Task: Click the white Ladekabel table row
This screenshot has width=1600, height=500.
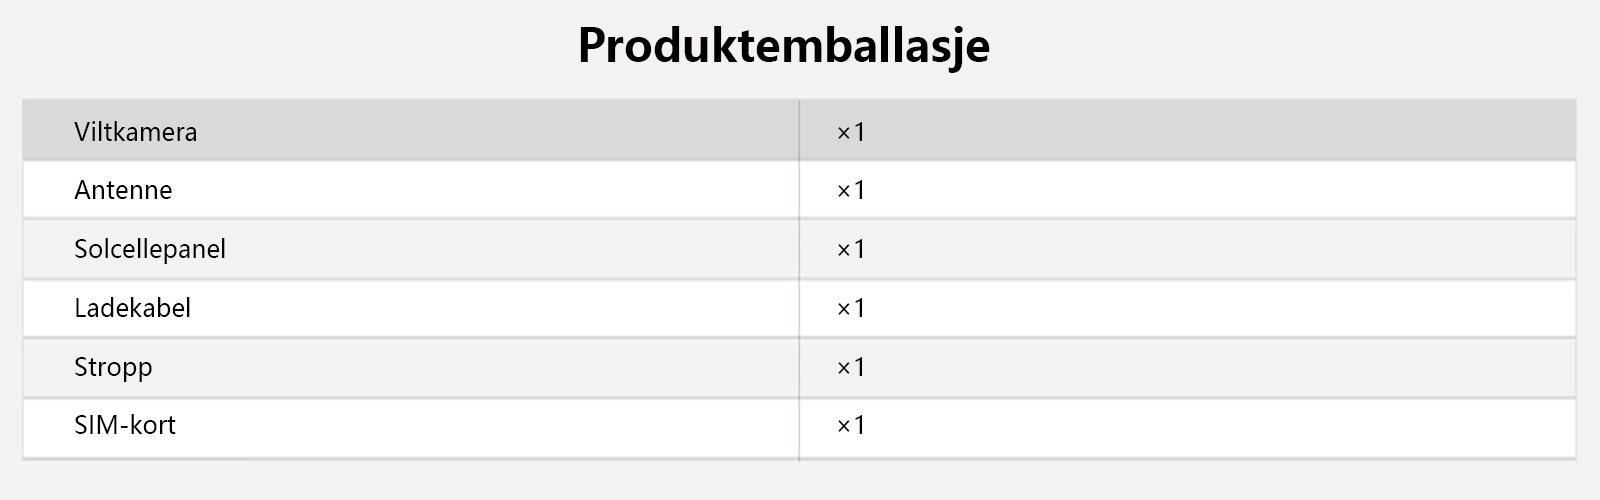Action: (1200, 308)
